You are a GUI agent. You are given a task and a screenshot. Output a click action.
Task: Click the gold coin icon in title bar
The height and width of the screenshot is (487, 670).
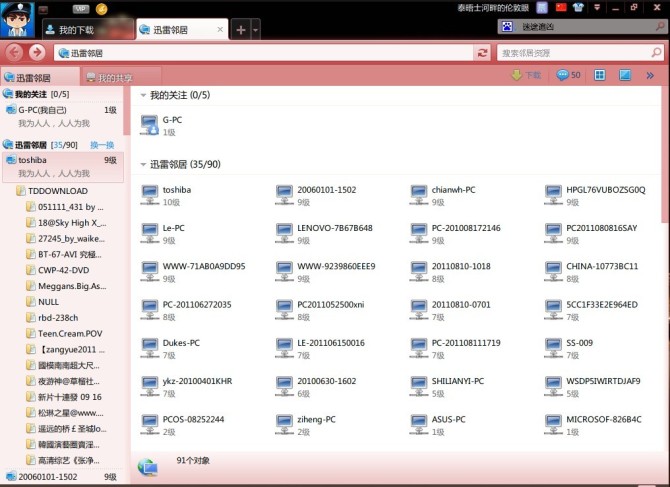click(101, 9)
